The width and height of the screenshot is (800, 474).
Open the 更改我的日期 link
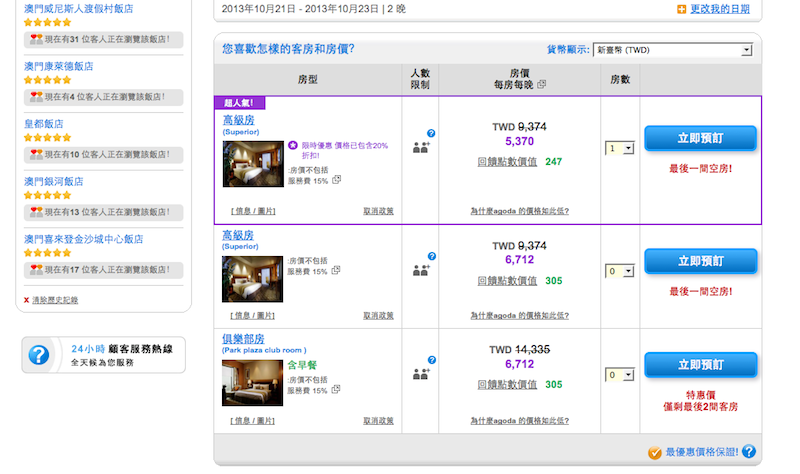point(720,9)
